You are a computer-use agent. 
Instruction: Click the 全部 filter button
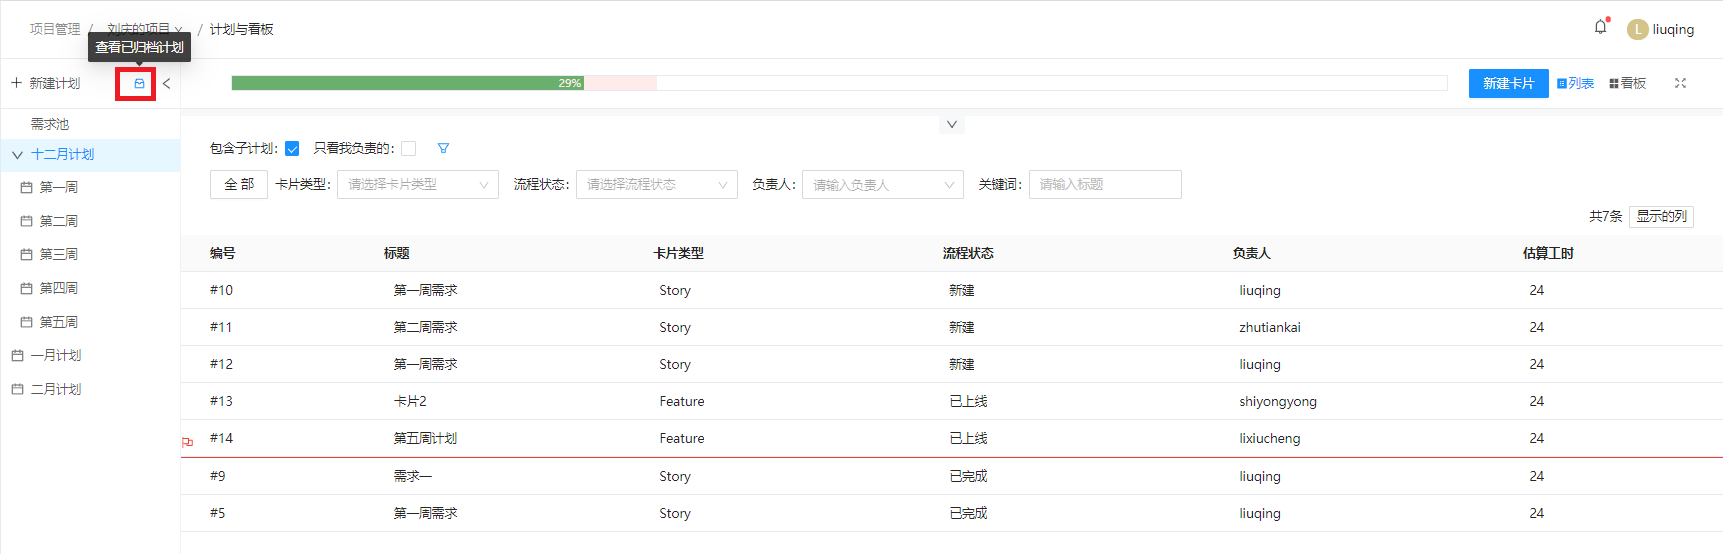[239, 185]
